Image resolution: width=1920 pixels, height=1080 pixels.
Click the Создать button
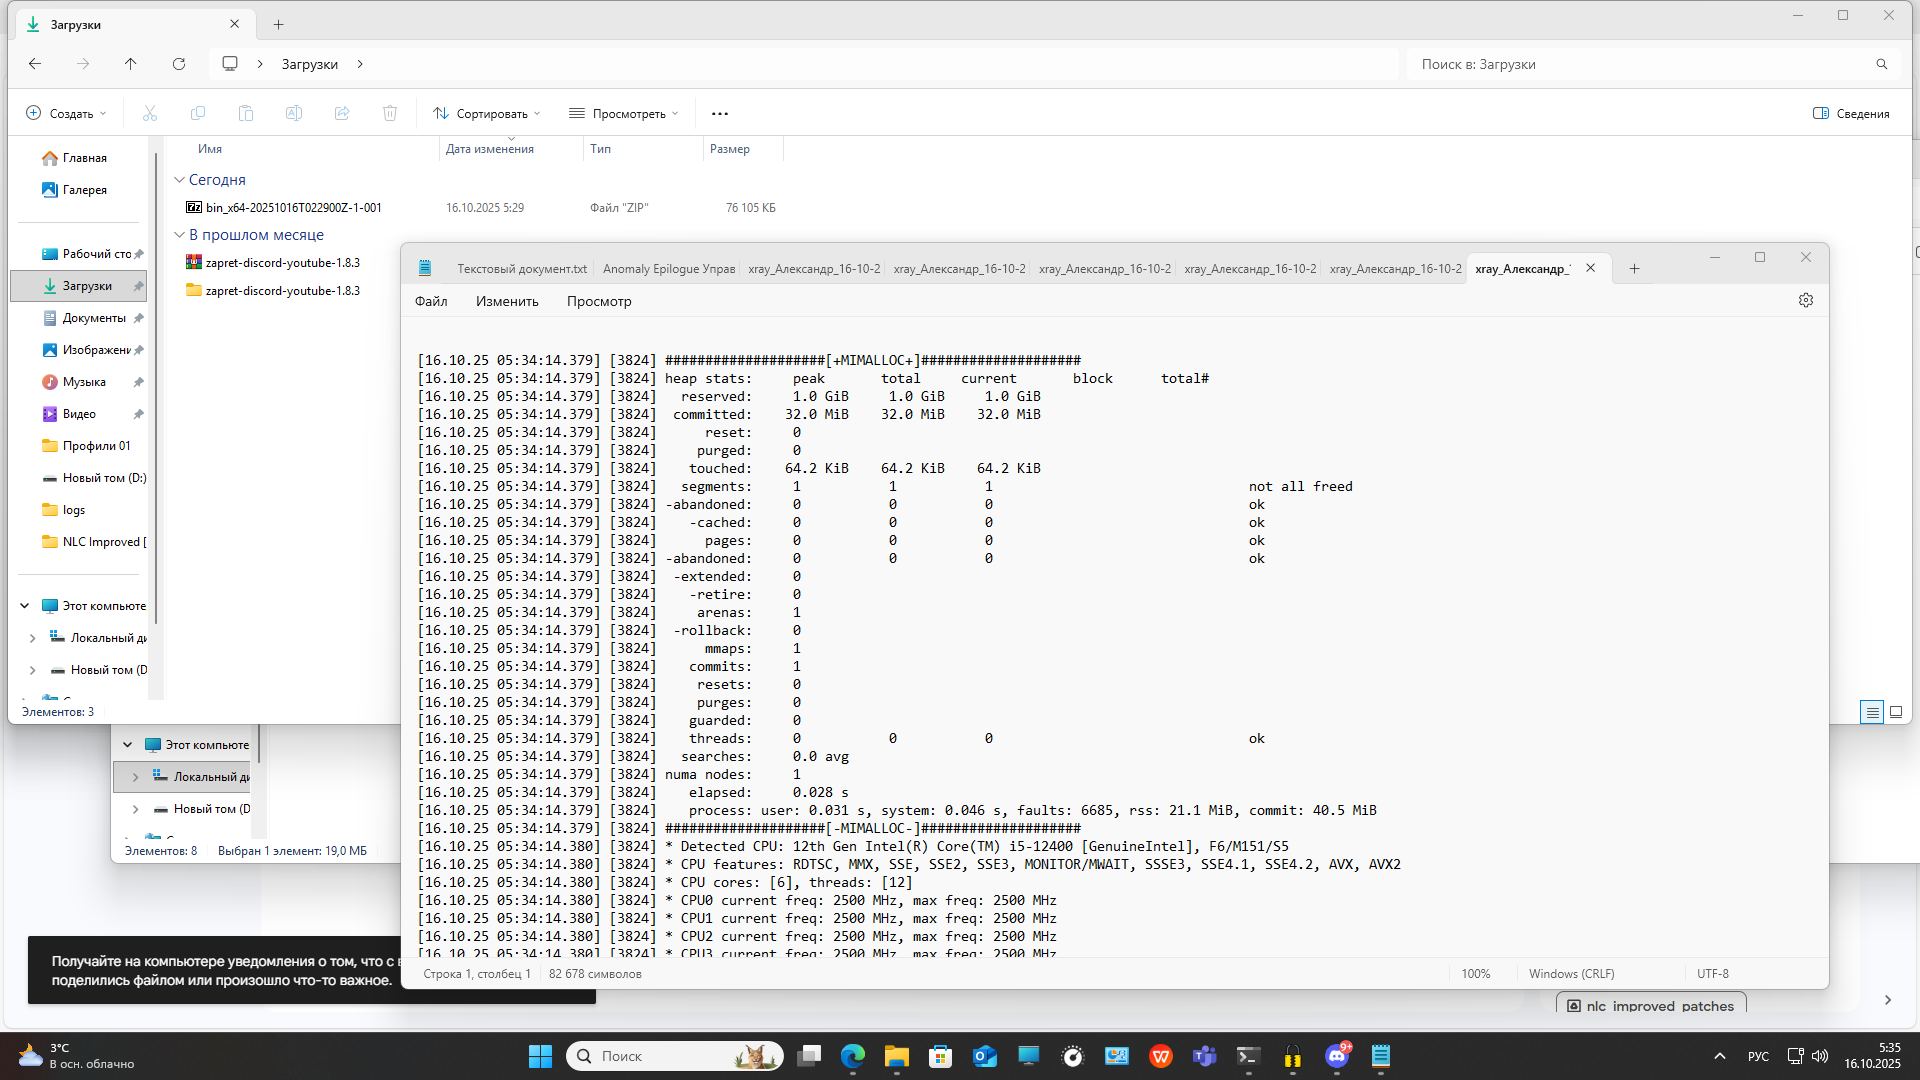[66, 113]
